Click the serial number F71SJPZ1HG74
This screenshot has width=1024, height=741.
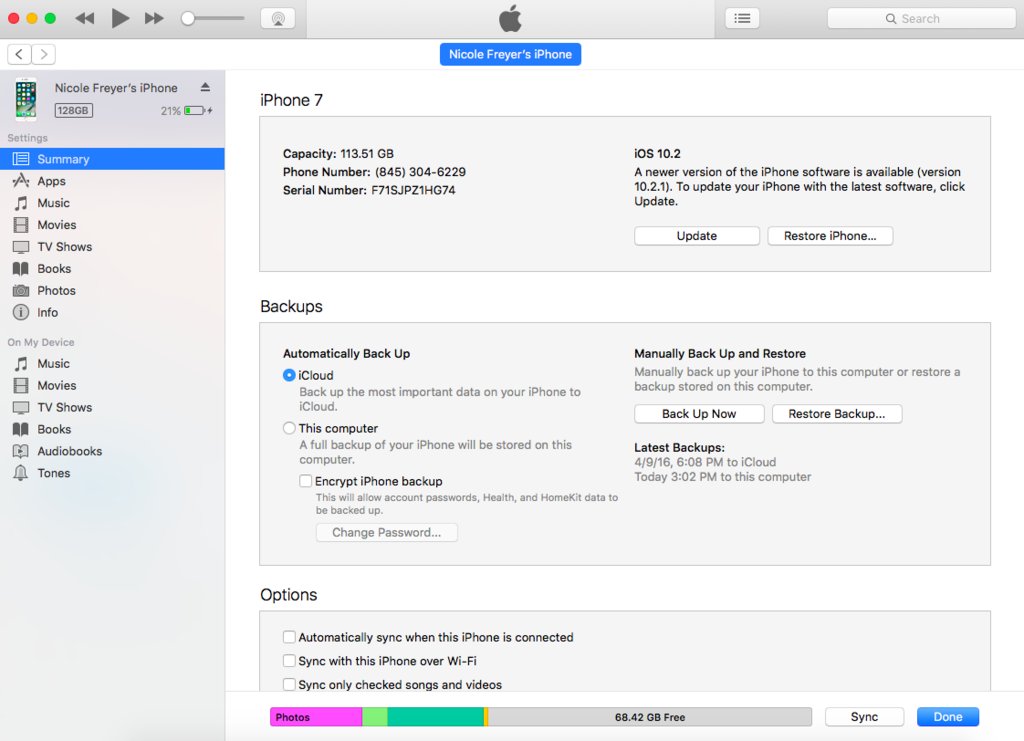pyautogui.click(x=413, y=190)
